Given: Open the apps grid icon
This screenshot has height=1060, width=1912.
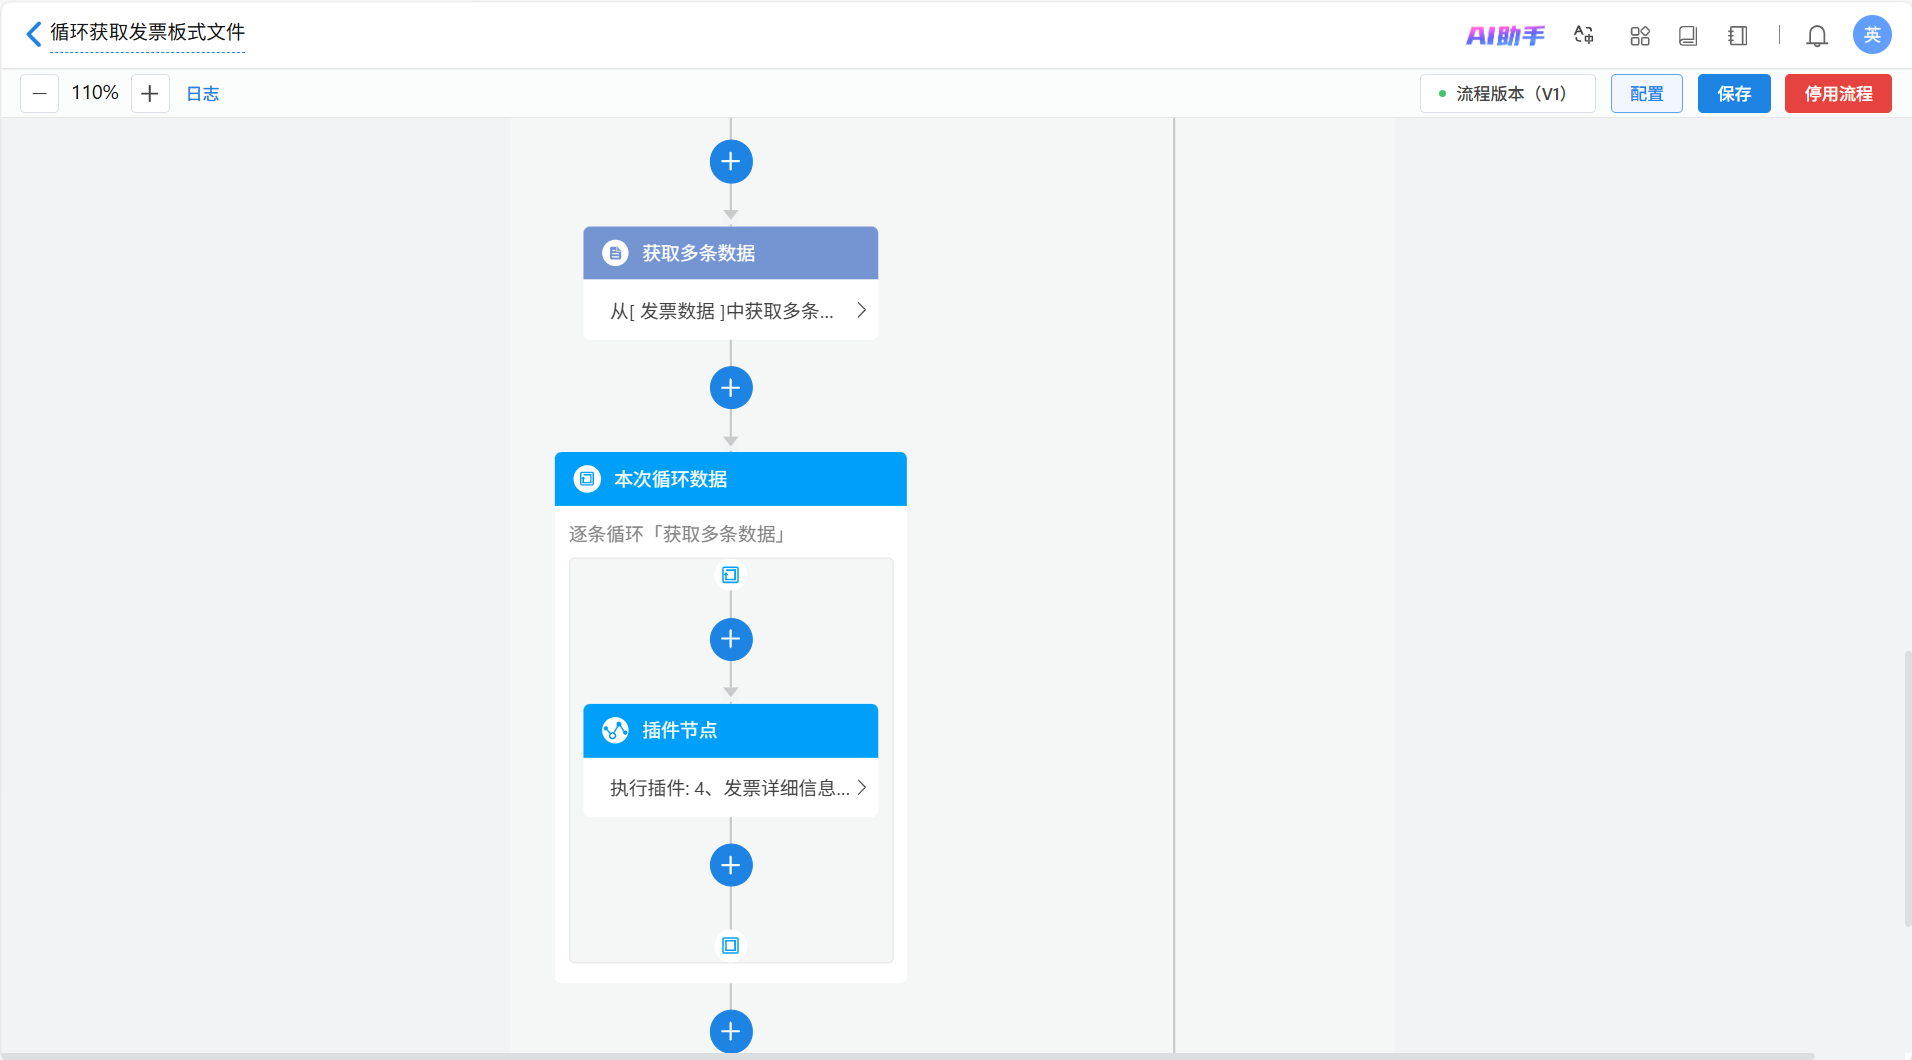Looking at the screenshot, I should coord(1640,36).
